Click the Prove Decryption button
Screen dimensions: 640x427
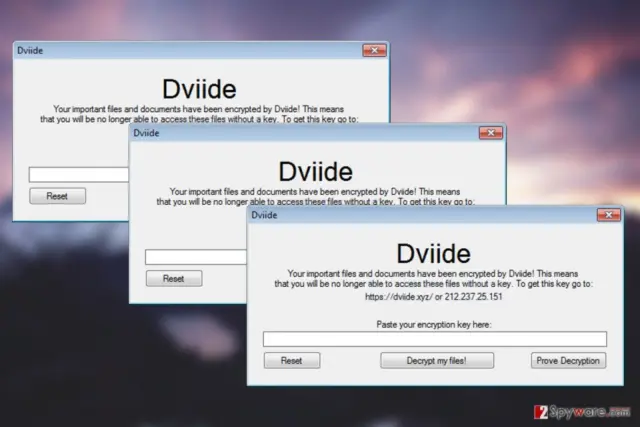(568, 360)
